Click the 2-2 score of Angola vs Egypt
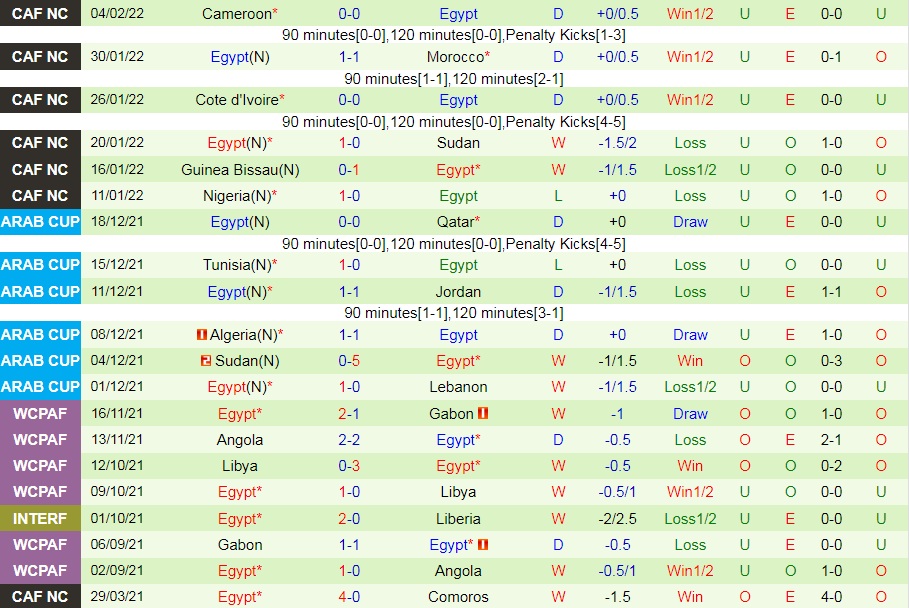Image resolution: width=909 pixels, height=608 pixels. click(349, 440)
